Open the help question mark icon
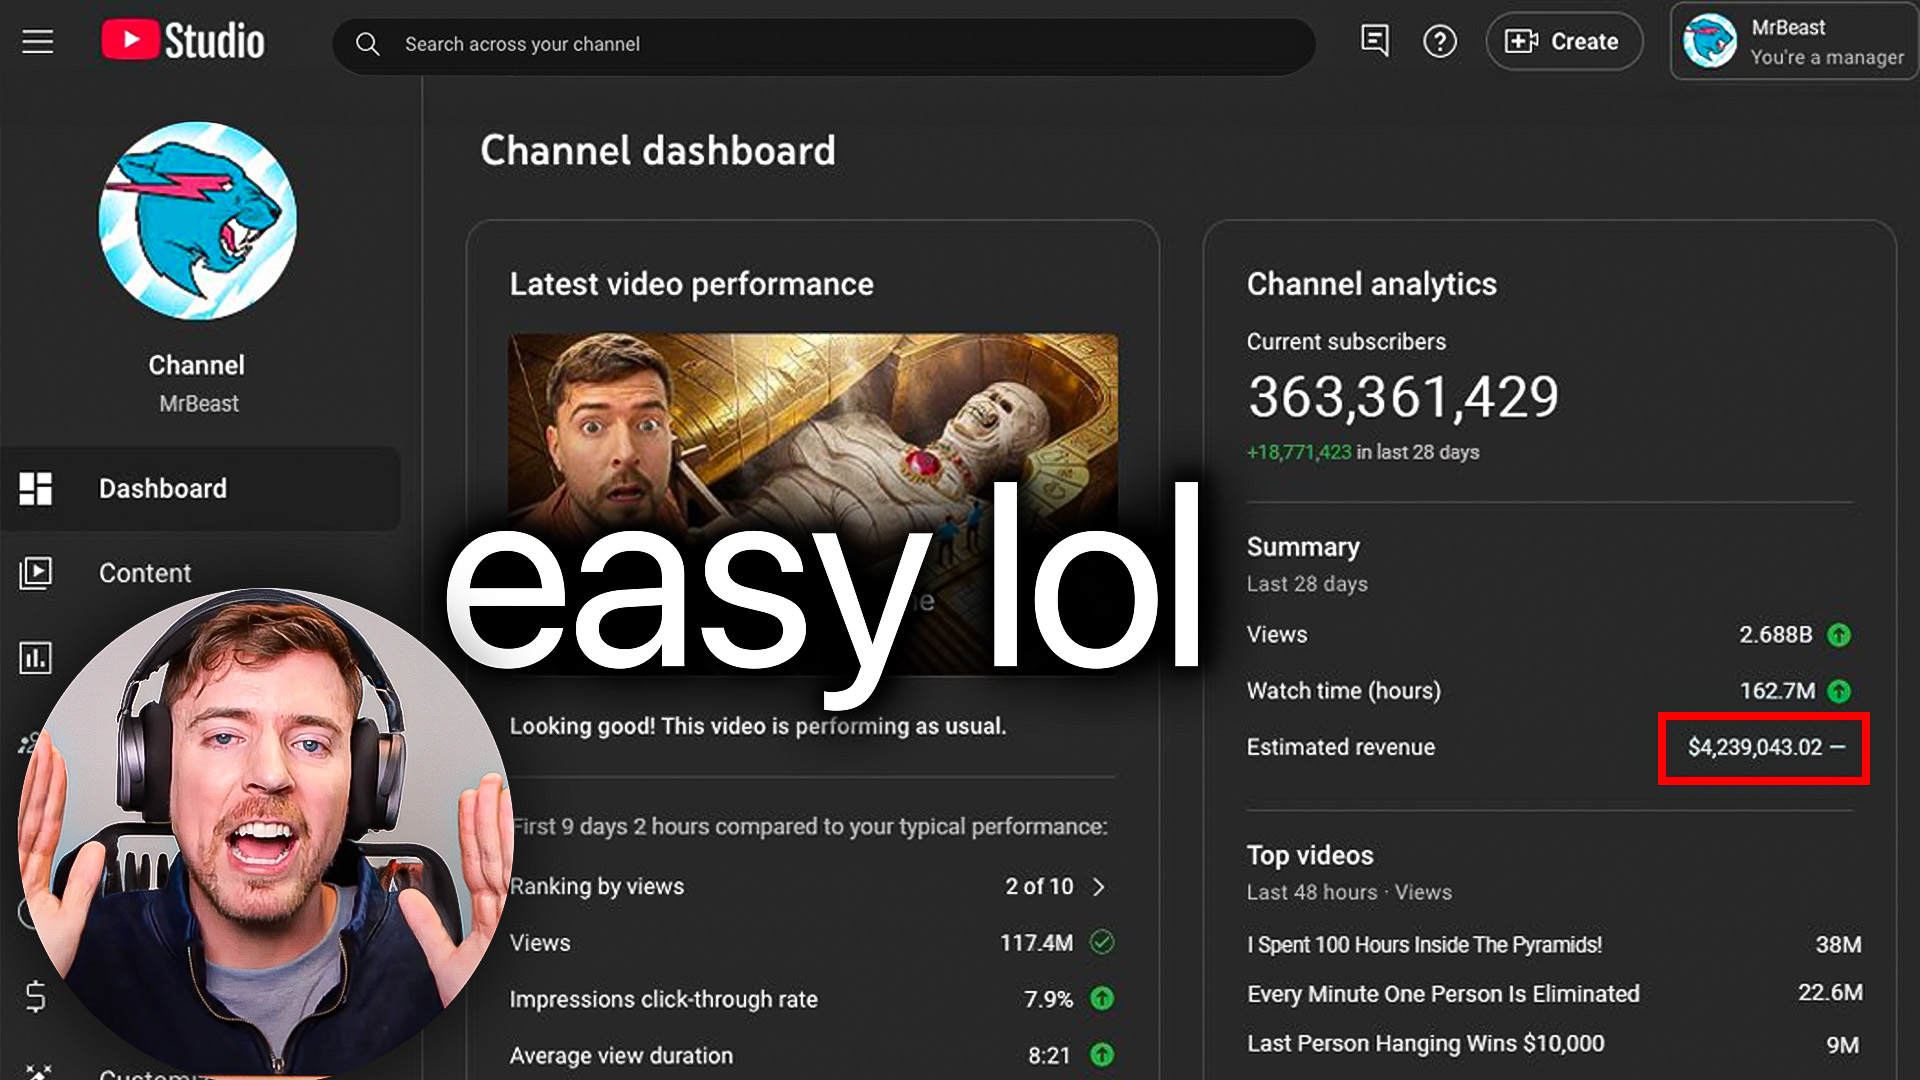 click(x=1439, y=42)
